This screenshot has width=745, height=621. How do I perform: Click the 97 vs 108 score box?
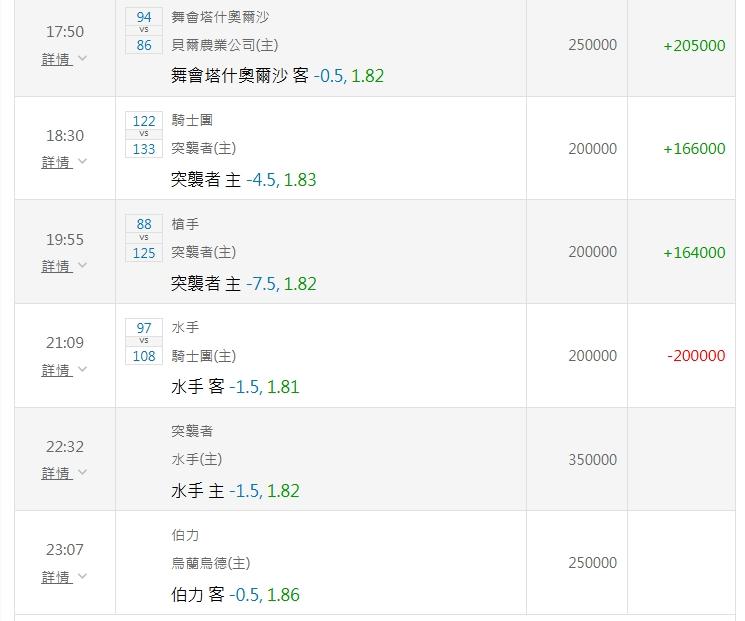(144, 342)
